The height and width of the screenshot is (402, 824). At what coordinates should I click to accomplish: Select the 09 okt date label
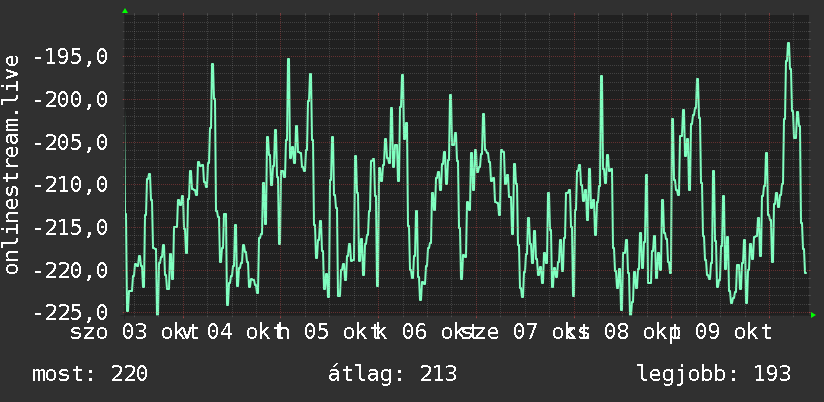point(733,333)
